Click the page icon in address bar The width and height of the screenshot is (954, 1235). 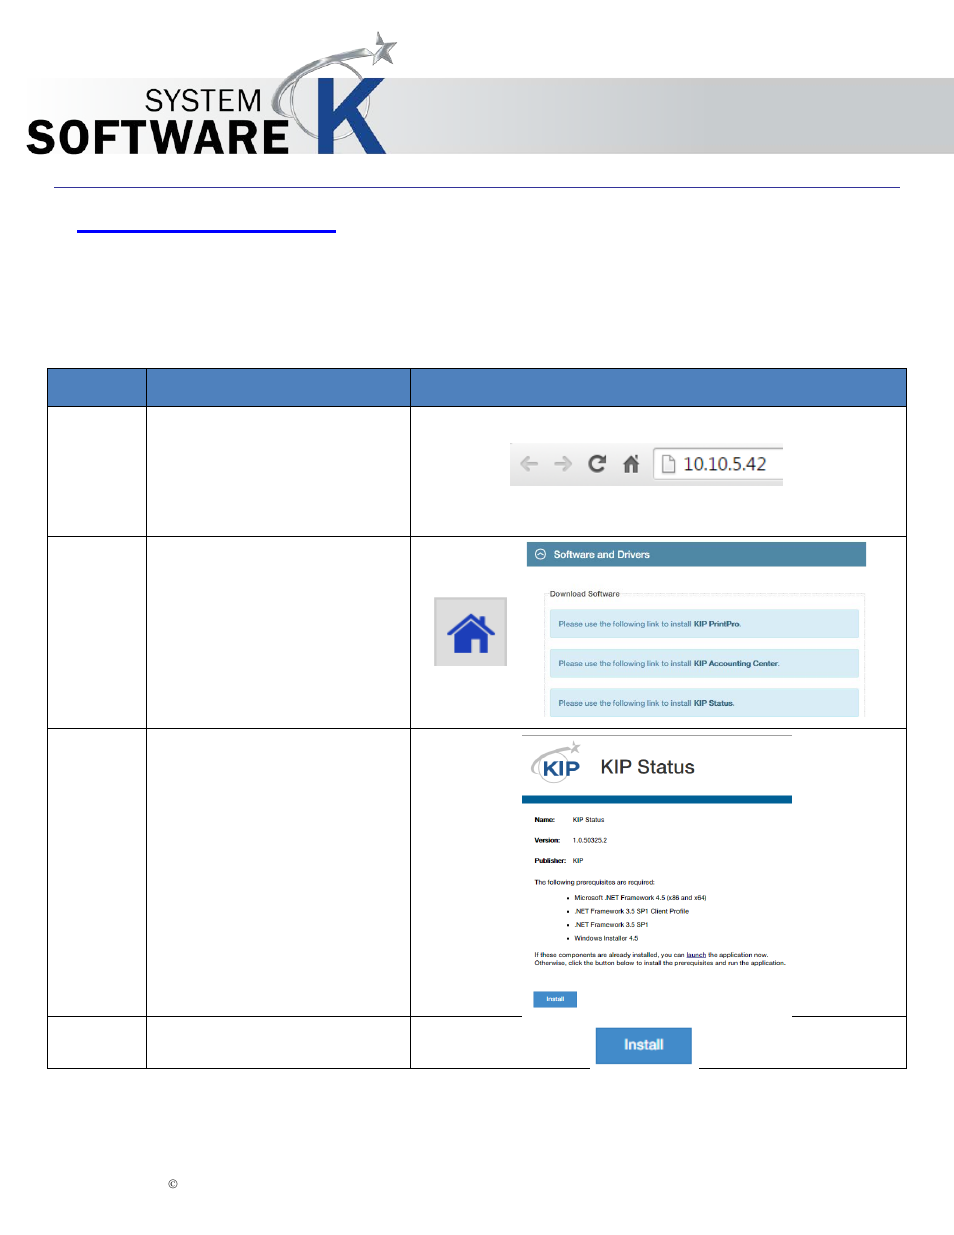click(x=669, y=464)
